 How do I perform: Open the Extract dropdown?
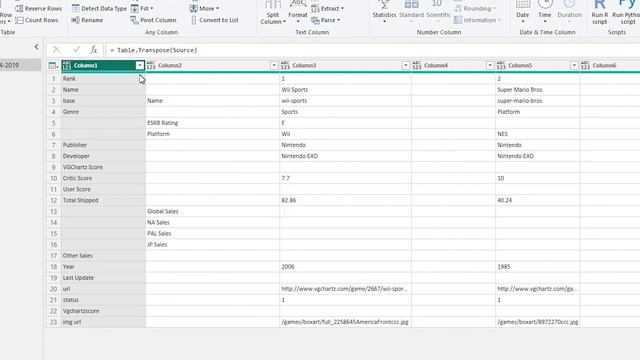click(x=327, y=8)
